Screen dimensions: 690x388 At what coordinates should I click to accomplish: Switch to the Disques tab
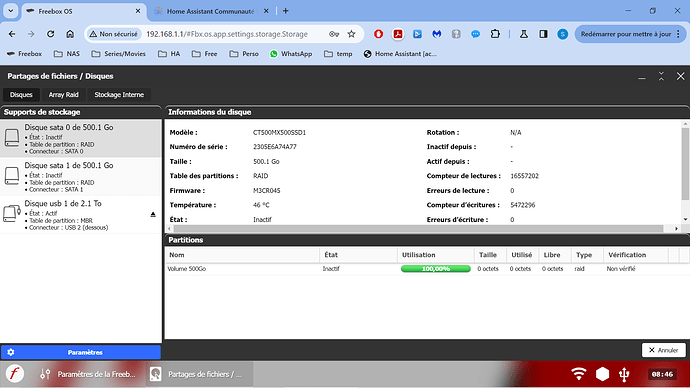pyautogui.click(x=21, y=95)
